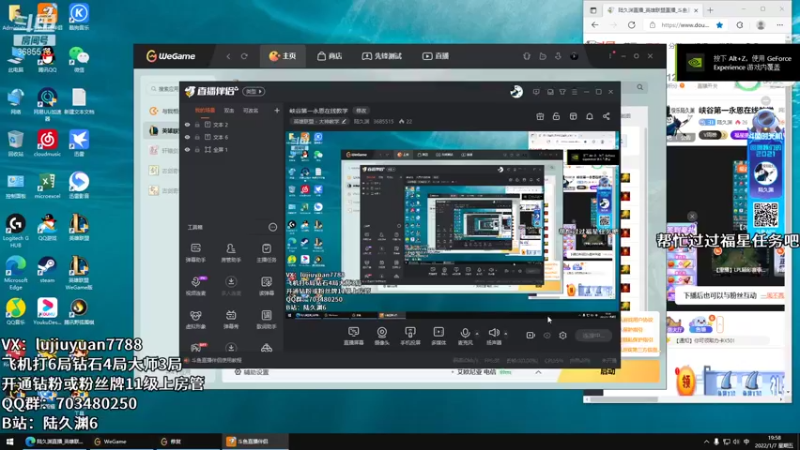
Task: Open the 读弹幕 tool
Action: [x=266, y=286]
